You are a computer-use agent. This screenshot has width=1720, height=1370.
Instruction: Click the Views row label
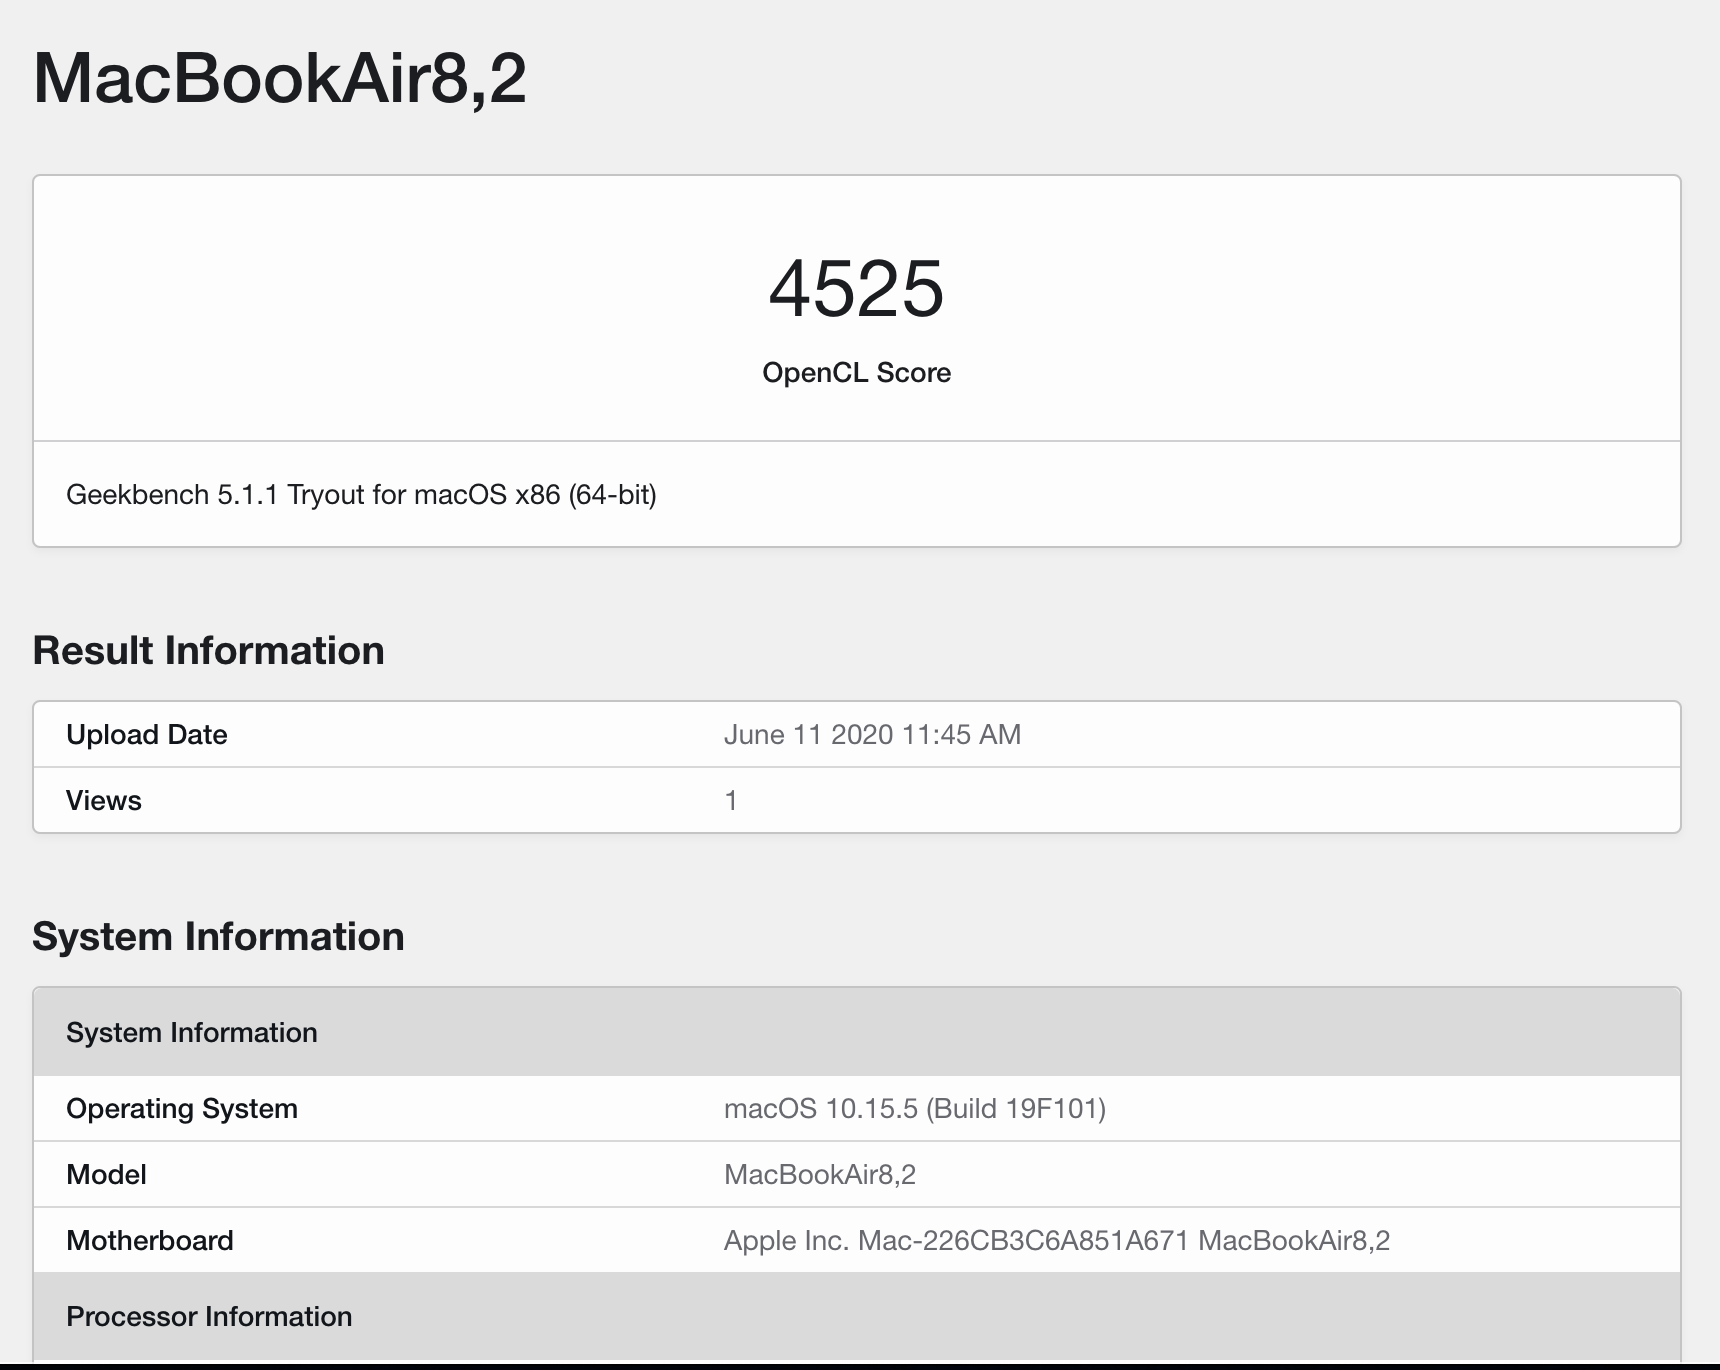104,801
